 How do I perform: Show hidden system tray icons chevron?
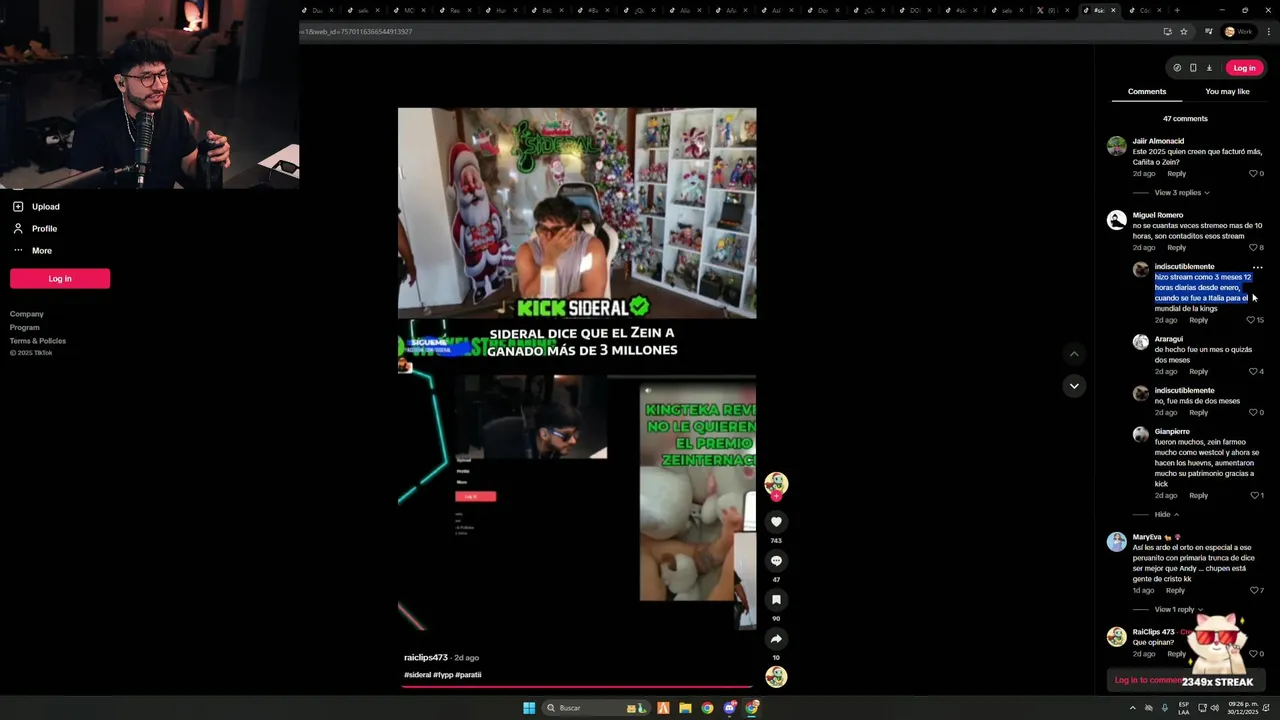point(1133,708)
